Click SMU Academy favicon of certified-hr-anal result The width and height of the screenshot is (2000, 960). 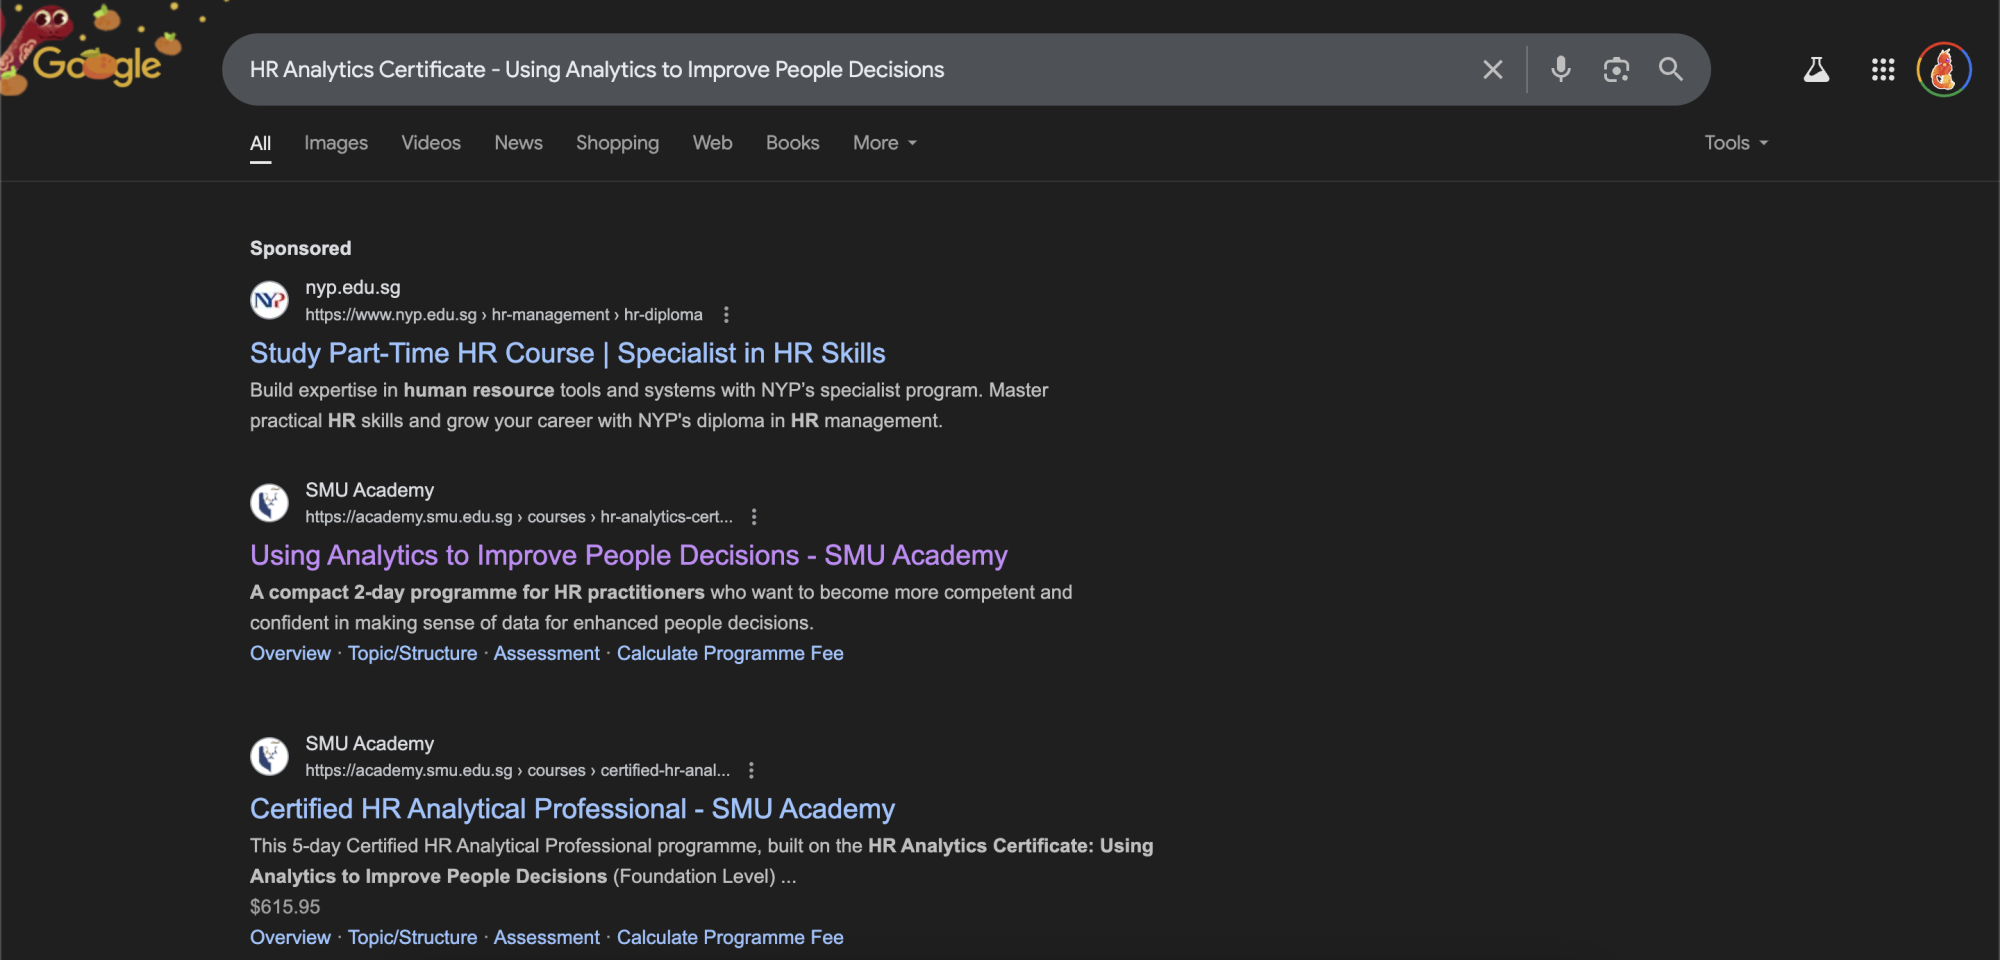tap(269, 757)
